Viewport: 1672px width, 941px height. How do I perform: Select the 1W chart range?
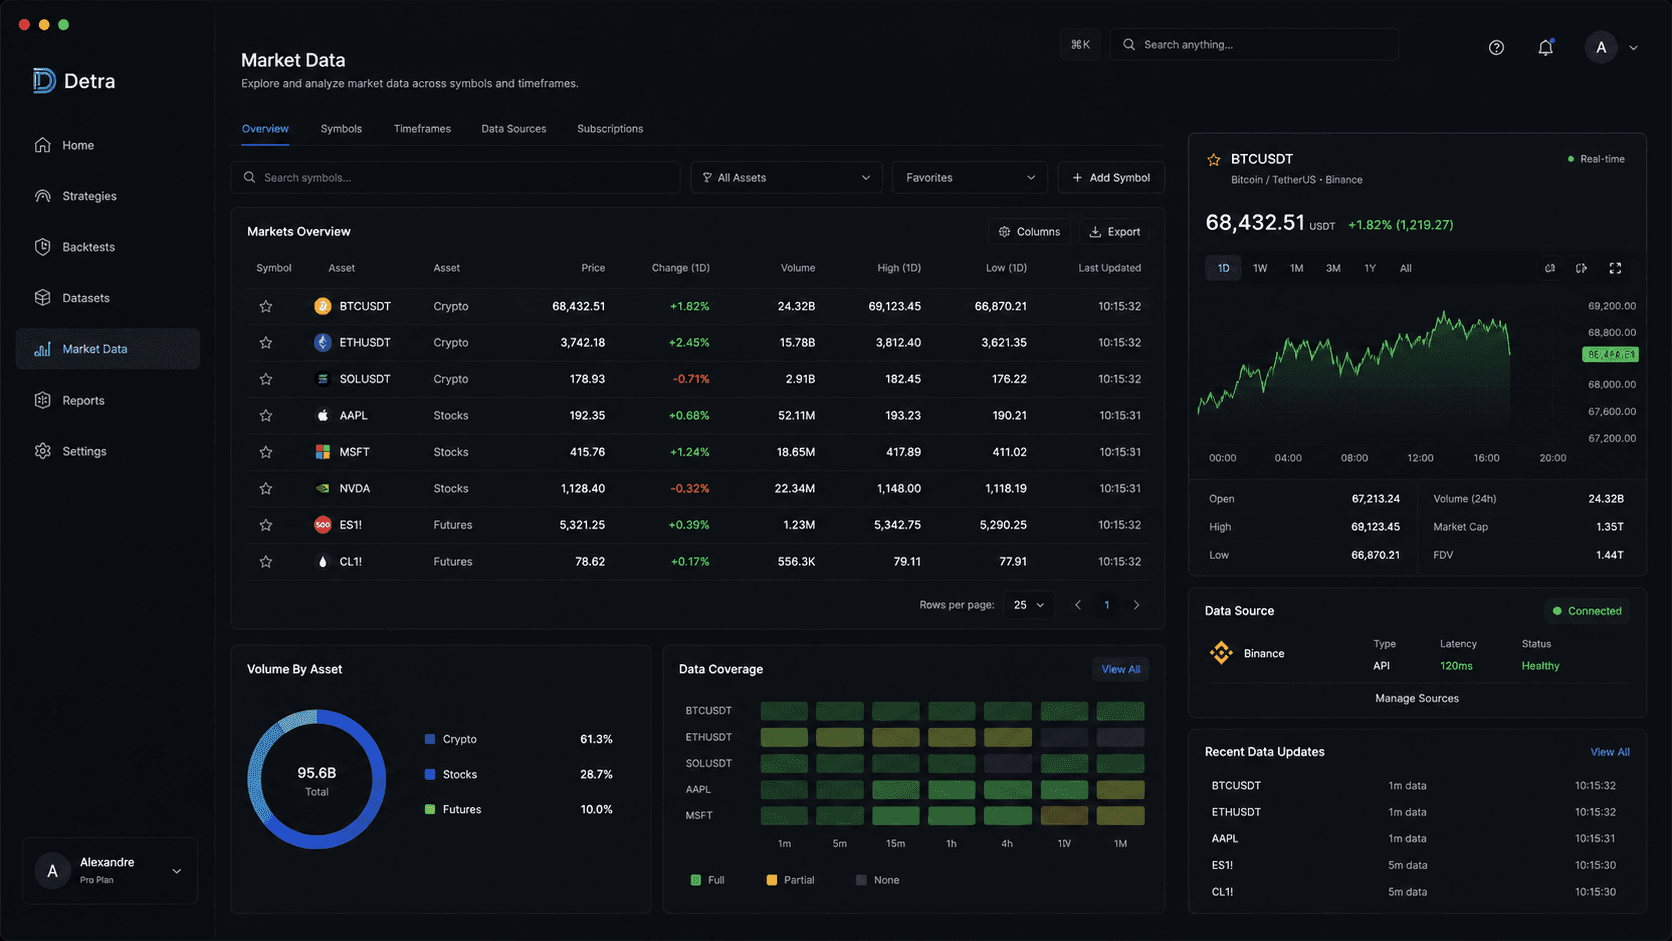point(1260,268)
